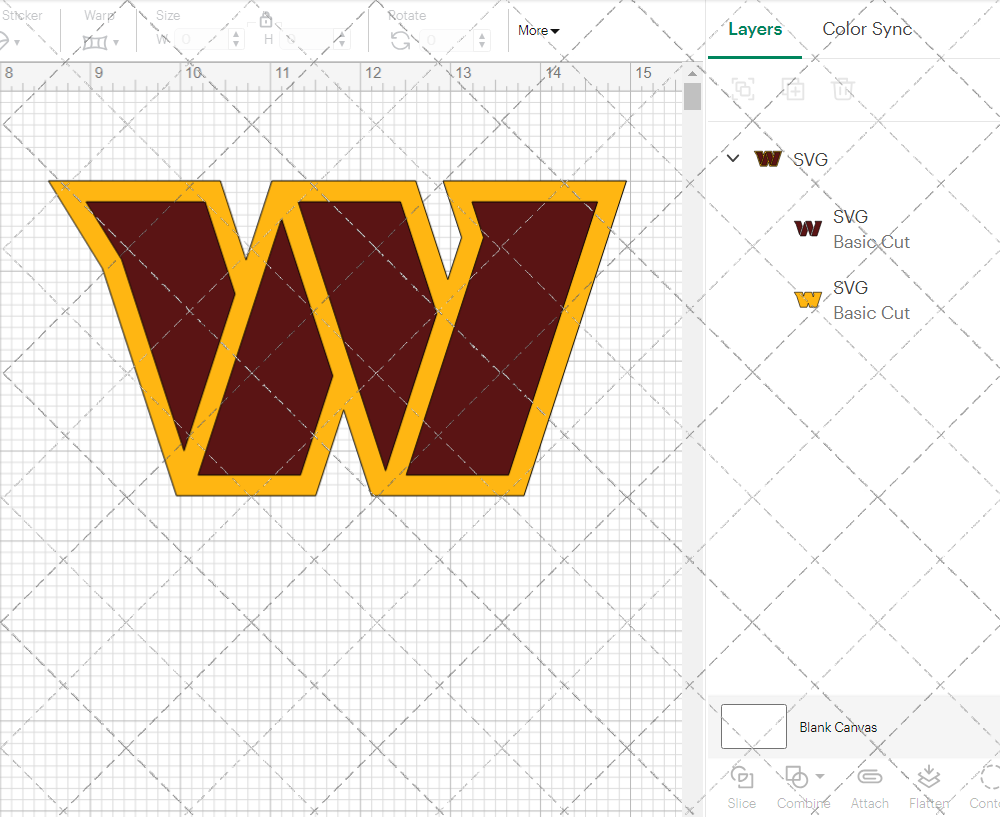Select the yellow SVG Basic Cut layer
This screenshot has width=1000, height=817.
[x=850, y=300]
